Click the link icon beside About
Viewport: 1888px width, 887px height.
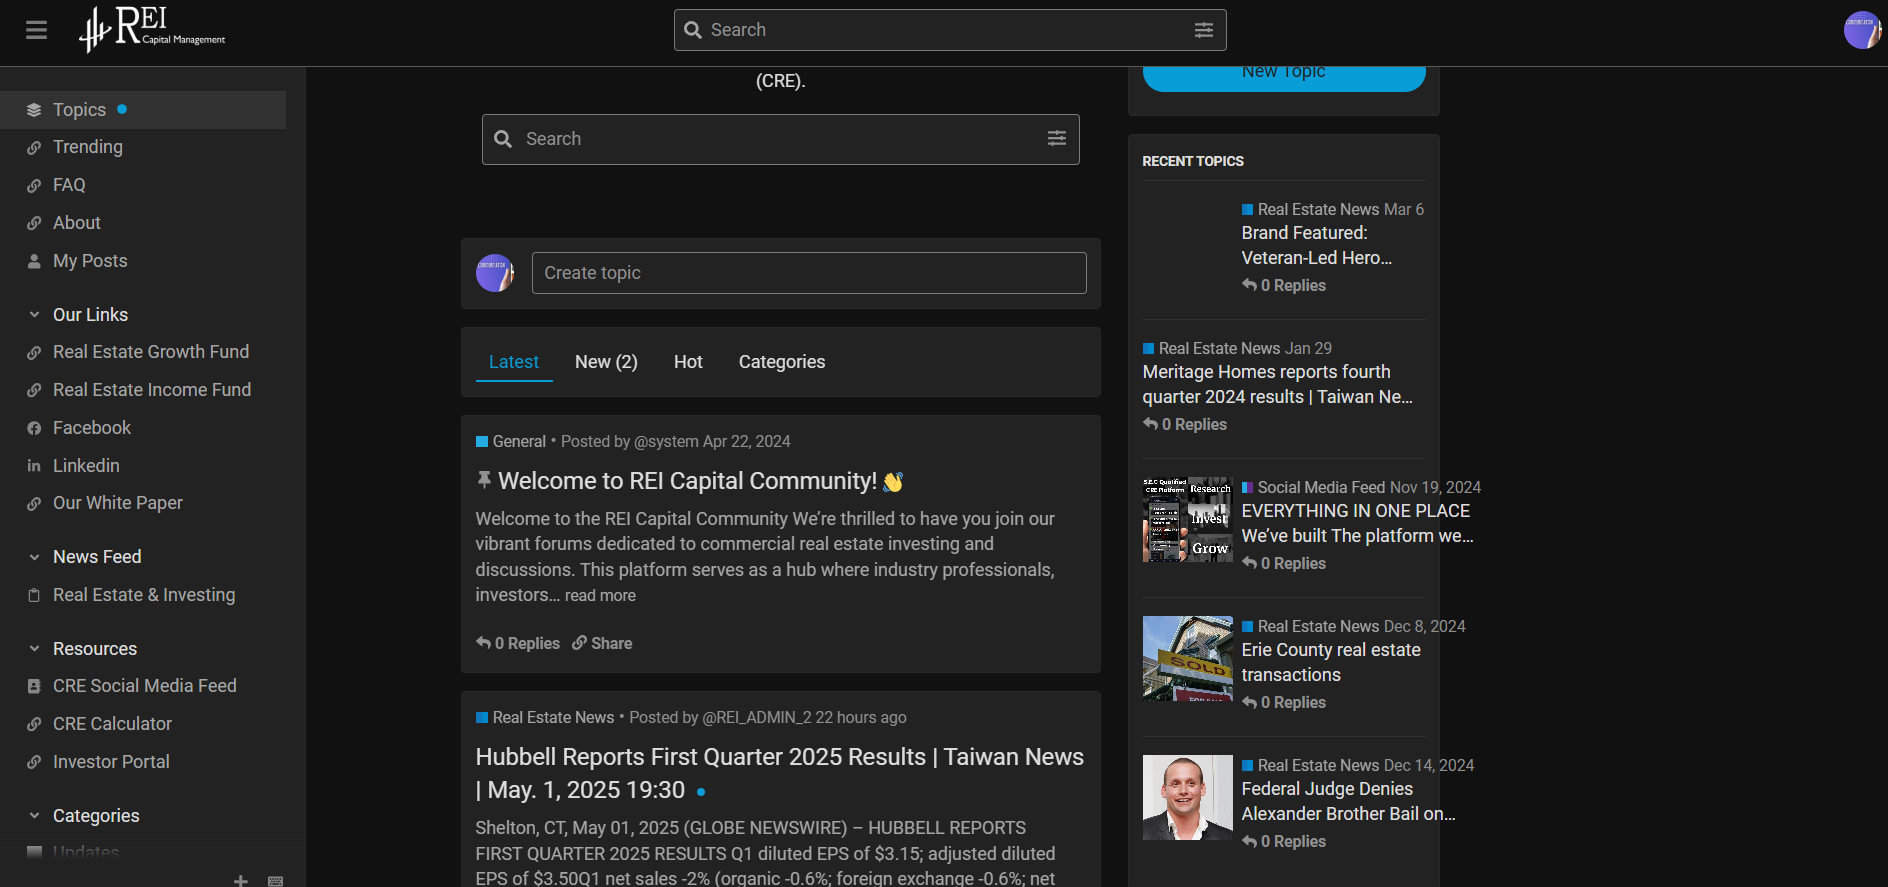(x=34, y=224)
